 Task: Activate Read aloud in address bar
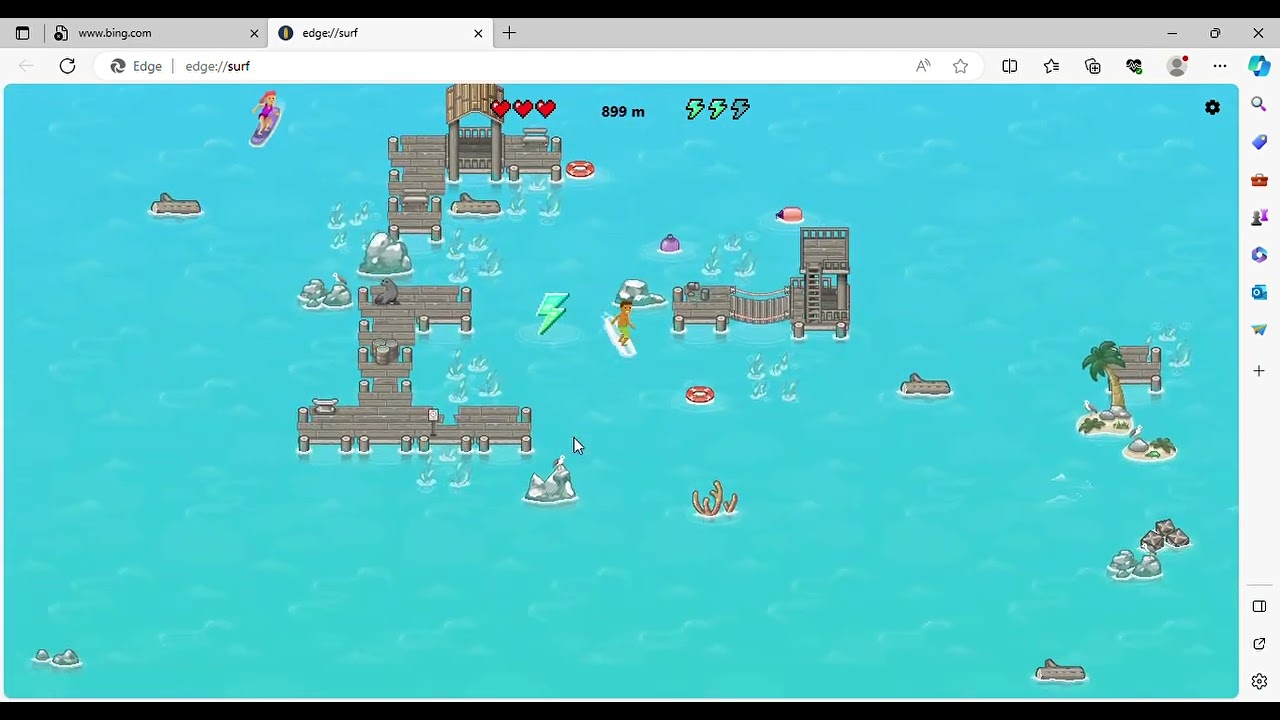923,66
